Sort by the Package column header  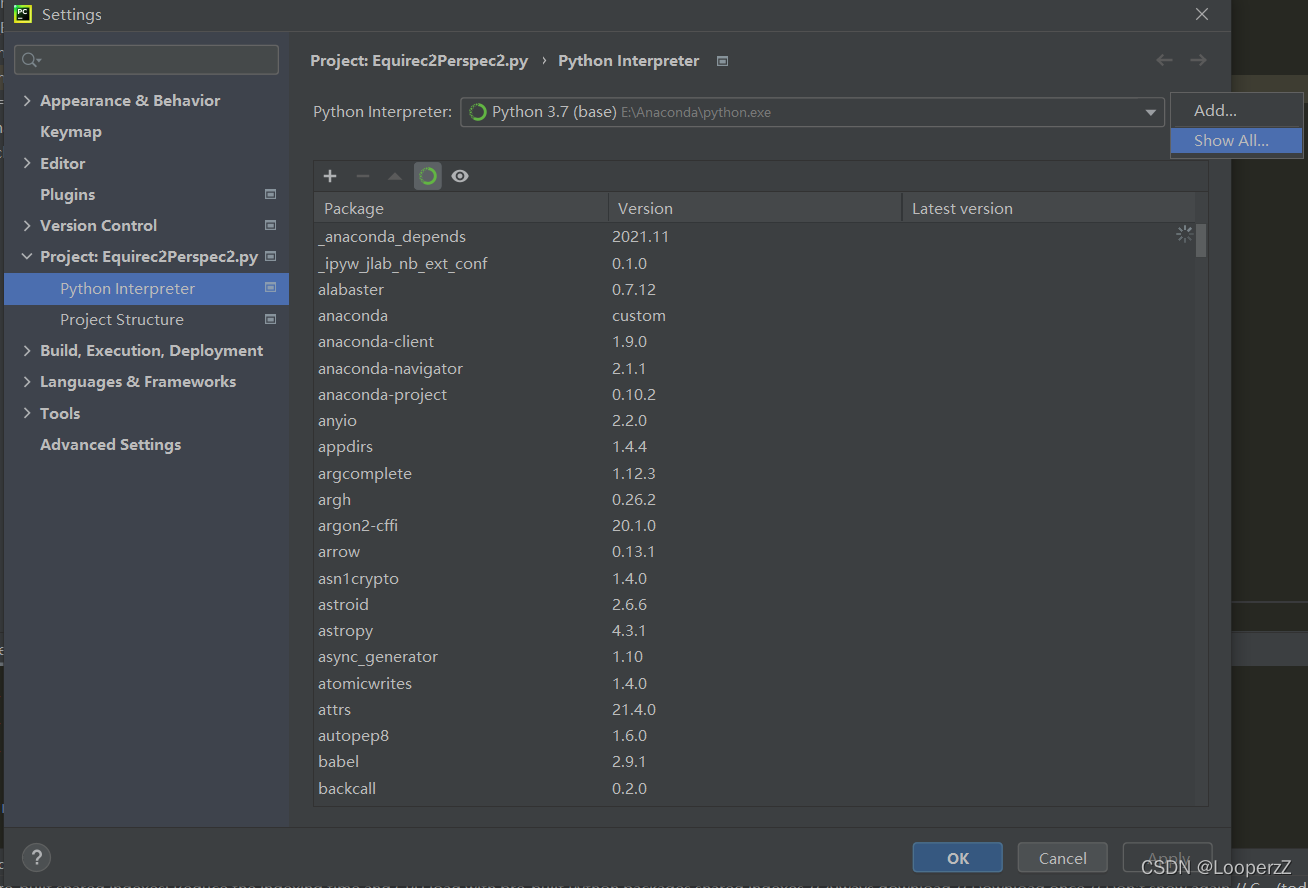pyautogui.click(x=461, y=208)
